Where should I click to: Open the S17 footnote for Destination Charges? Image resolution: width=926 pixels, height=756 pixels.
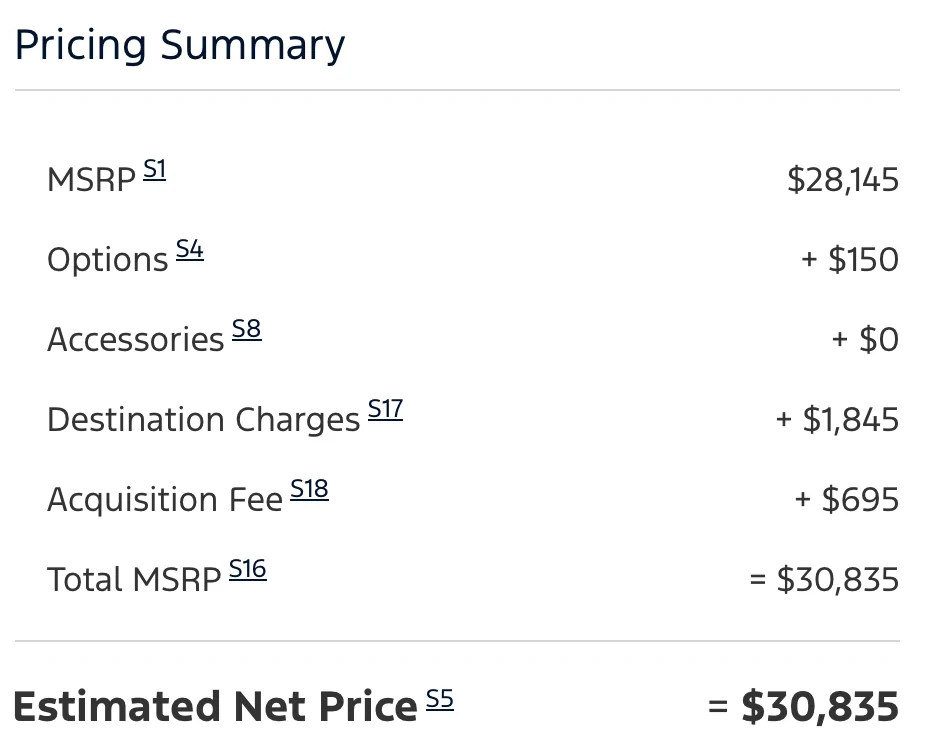(x=385, y=409)
